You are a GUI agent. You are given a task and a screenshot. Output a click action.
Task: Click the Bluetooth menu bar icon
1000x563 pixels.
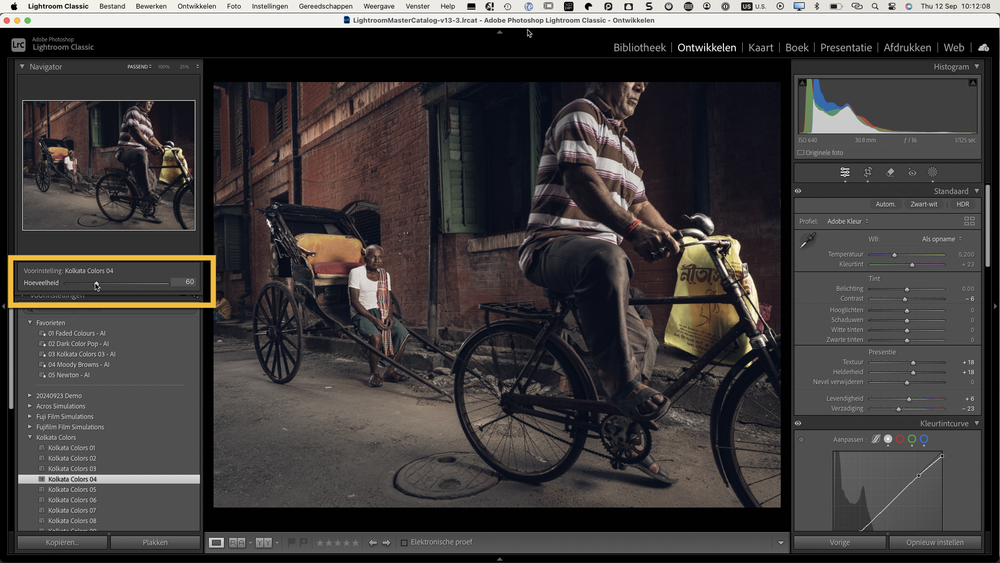coord(816,6)
